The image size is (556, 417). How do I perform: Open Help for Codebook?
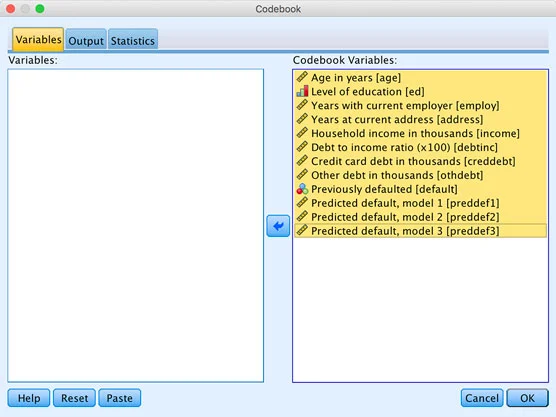click(29, 398)
